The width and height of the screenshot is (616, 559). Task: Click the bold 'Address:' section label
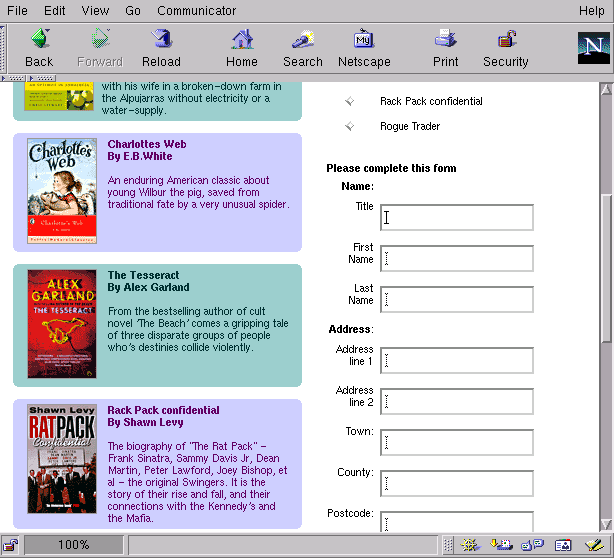(351, 329)
